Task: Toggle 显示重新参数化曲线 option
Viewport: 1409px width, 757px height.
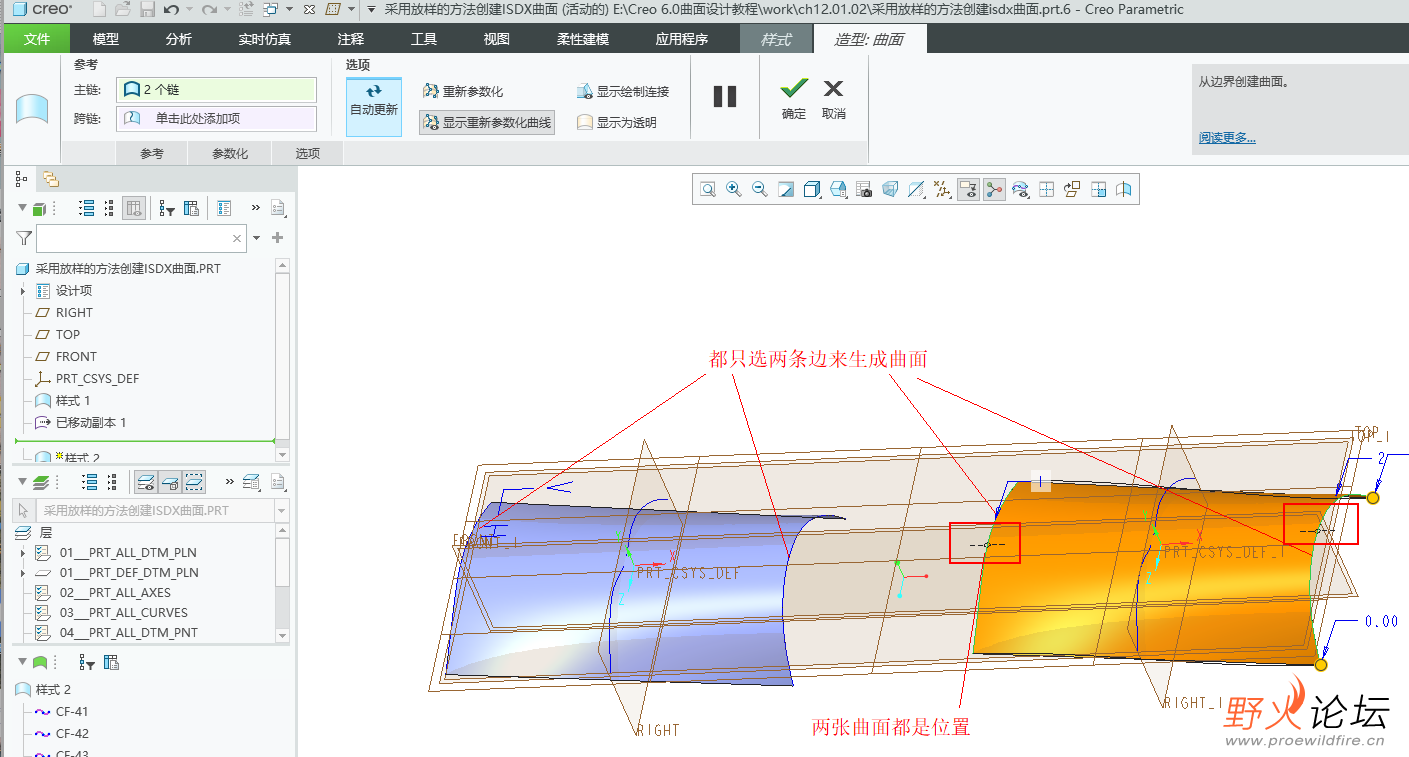Action: click(486, 122)
